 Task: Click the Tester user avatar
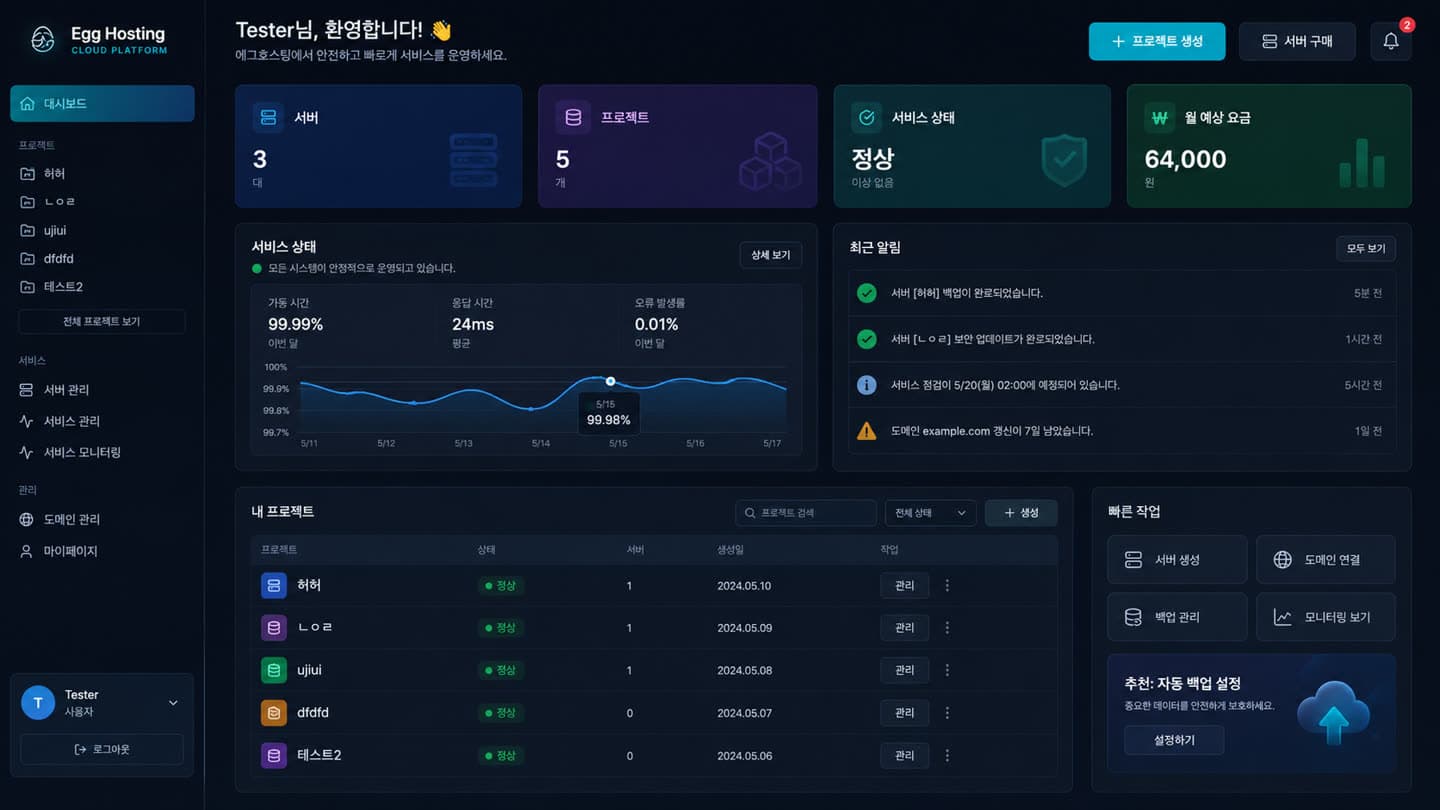tap(38, 703)
